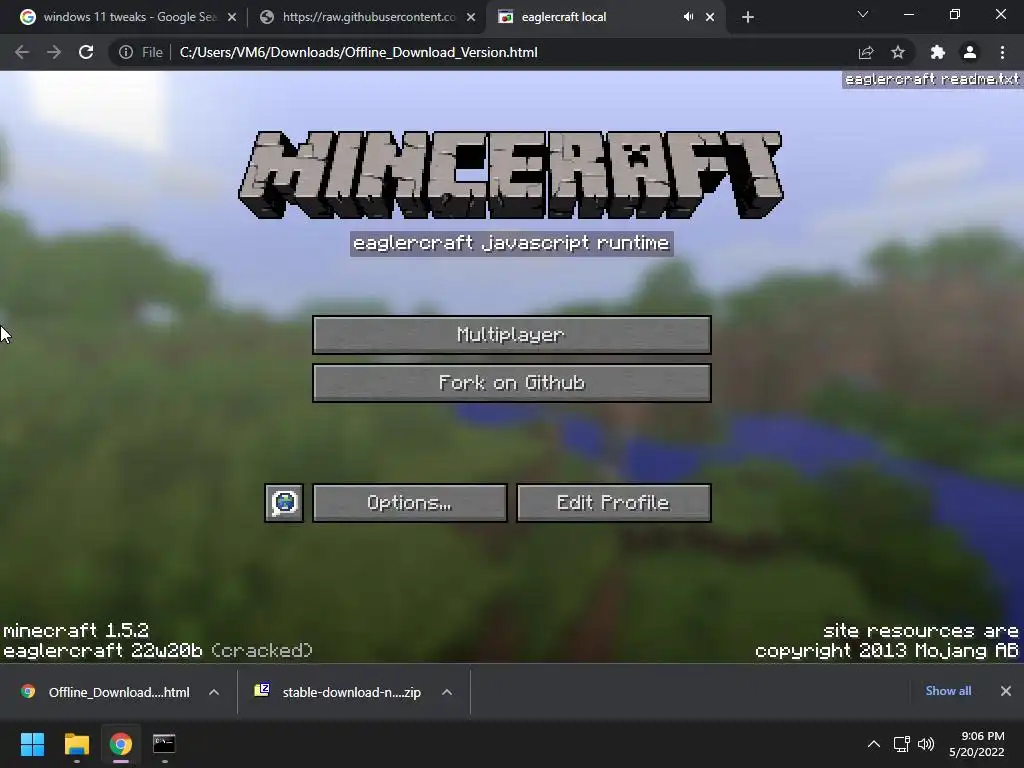This screenshot has height=768, width=1024.
Task: Click the Edit Profile button
Action: tap(613, 503)
